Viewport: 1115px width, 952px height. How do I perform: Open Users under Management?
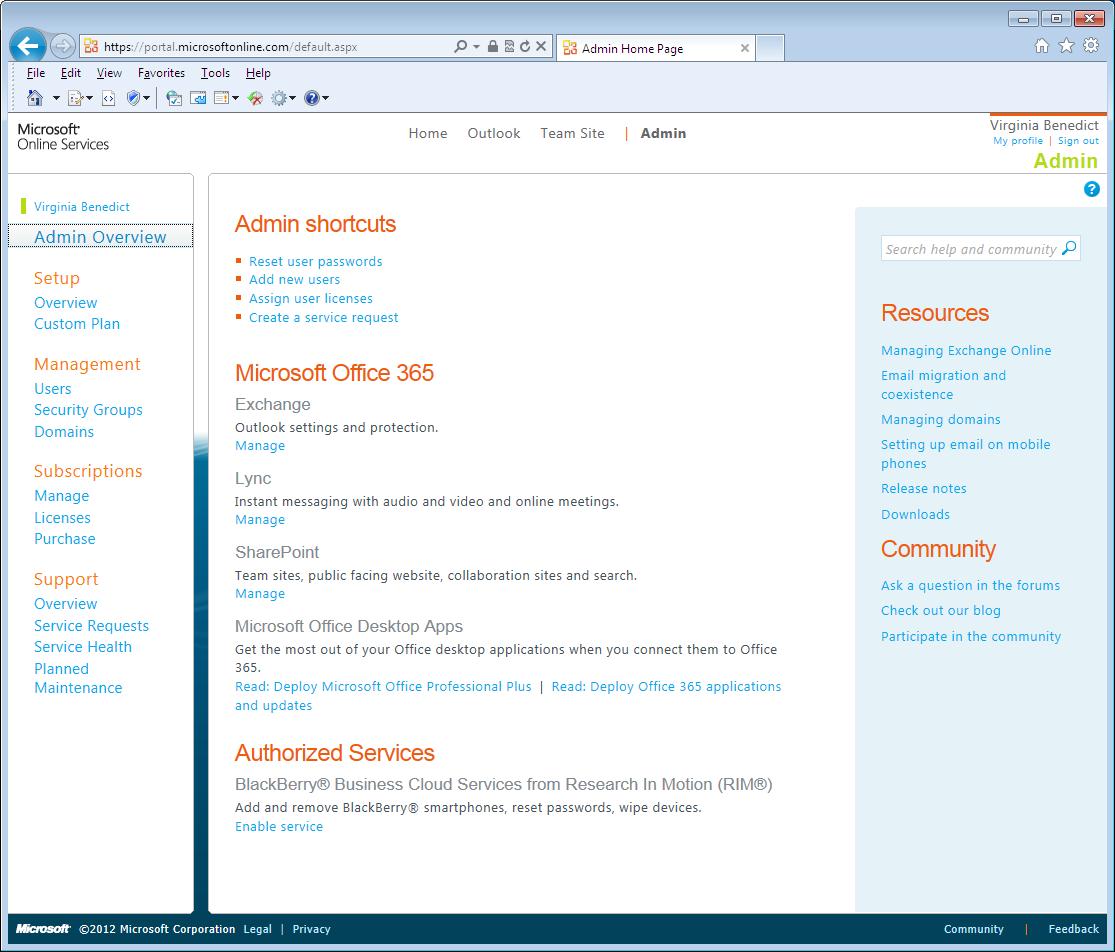(x=53, y=389)
